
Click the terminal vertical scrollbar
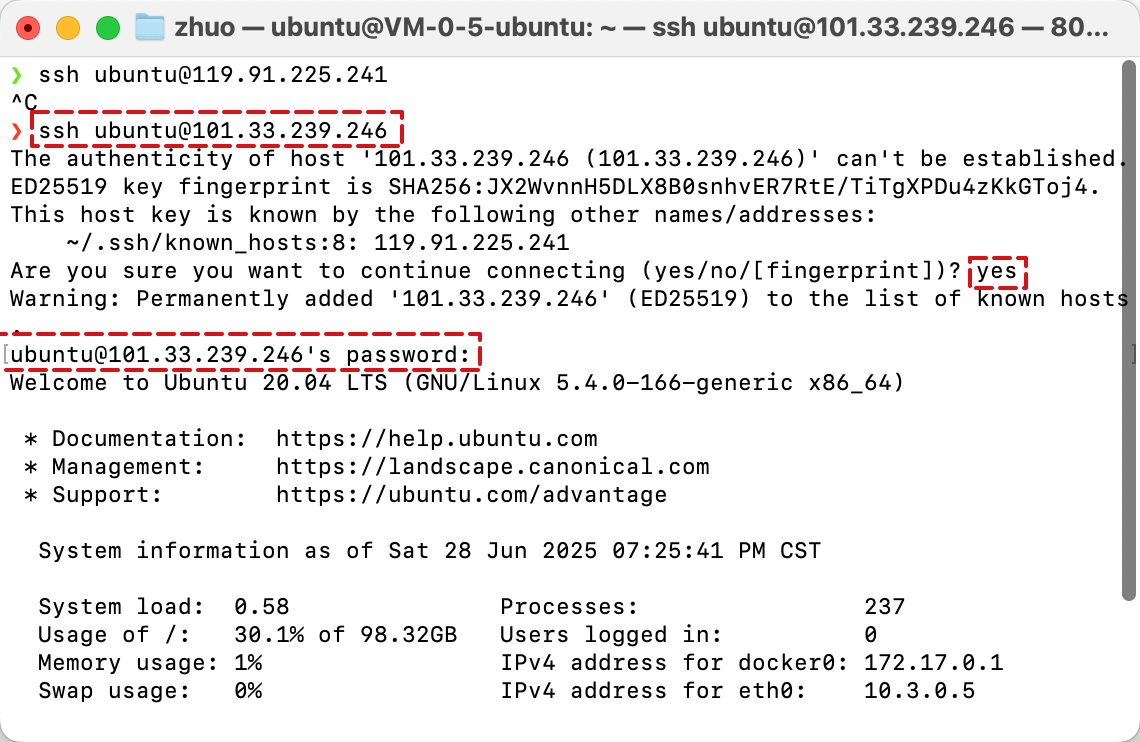pos(1128,331)
